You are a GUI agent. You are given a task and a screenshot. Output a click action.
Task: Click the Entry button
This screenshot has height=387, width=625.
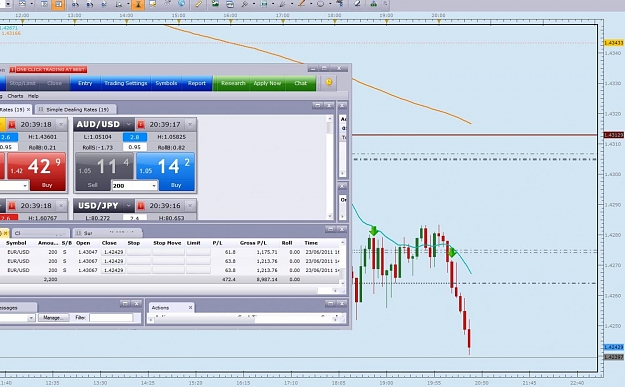tap(85, 83)
